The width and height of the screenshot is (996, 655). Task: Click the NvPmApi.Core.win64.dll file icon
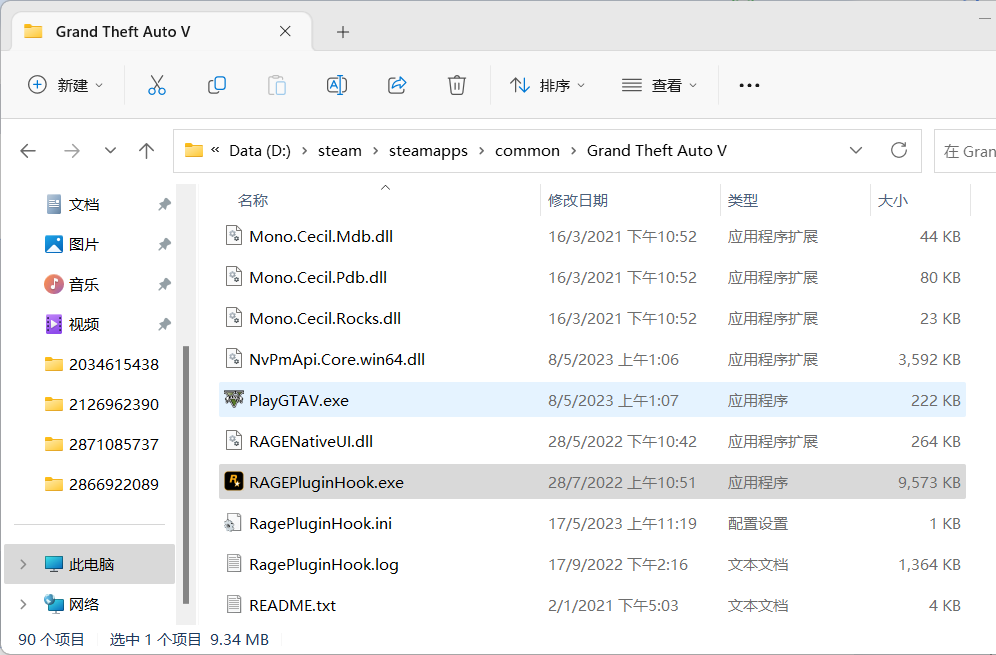coord(234,358)
